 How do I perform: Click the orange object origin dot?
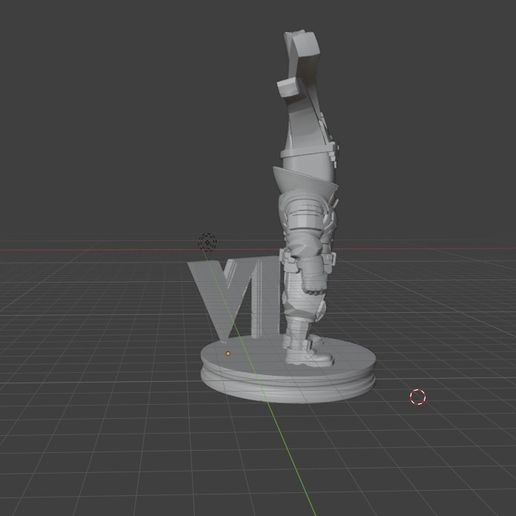pos(228,354)
